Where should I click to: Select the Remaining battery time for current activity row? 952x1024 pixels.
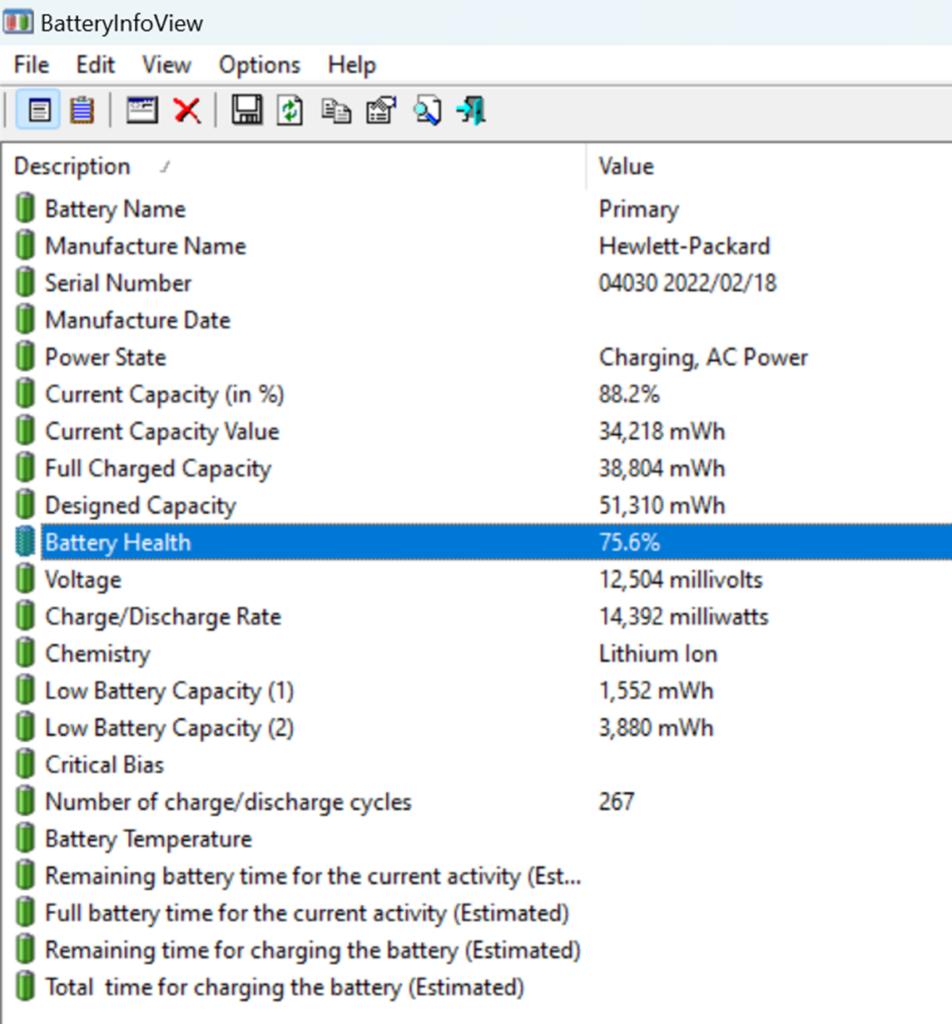[x=313, y=876]
